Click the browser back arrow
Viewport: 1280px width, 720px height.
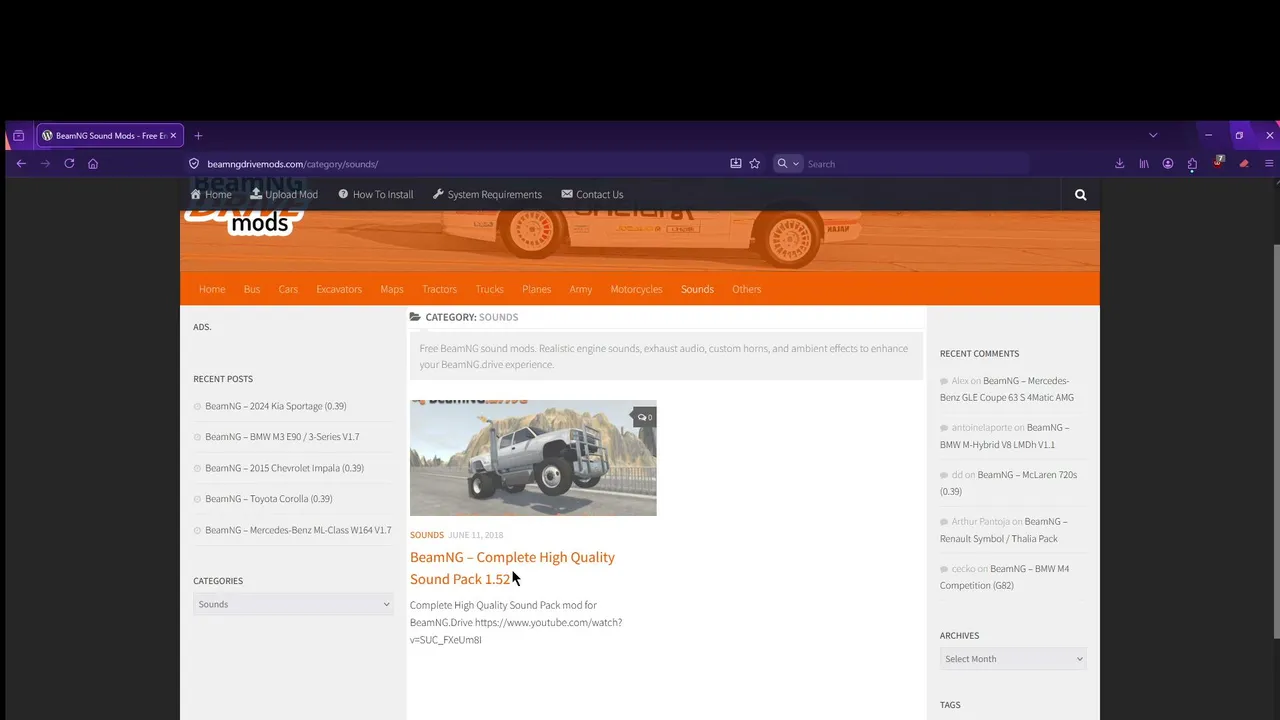coord(21,164)
